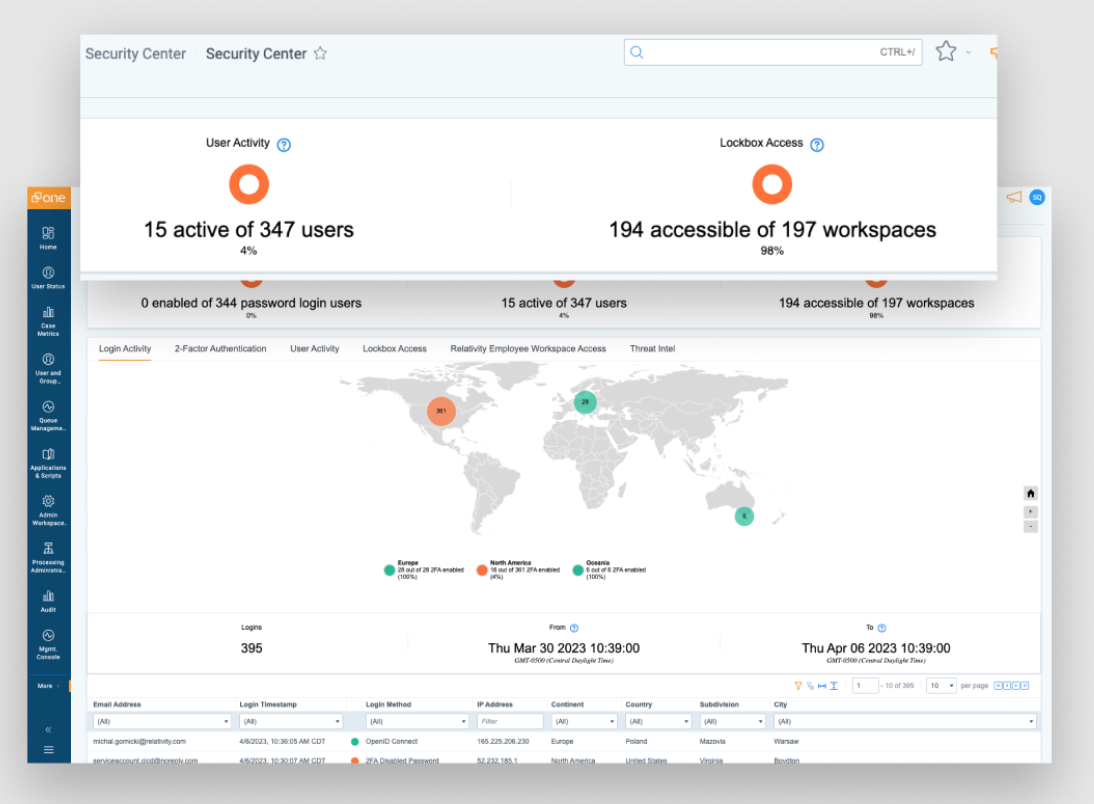Open User and Group sidebar item

point(48,368)
